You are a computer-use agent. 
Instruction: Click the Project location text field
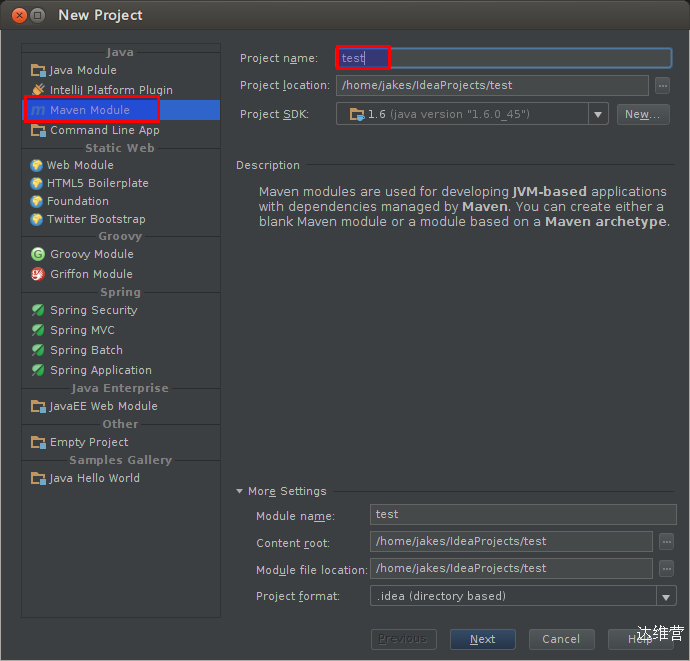492,85
